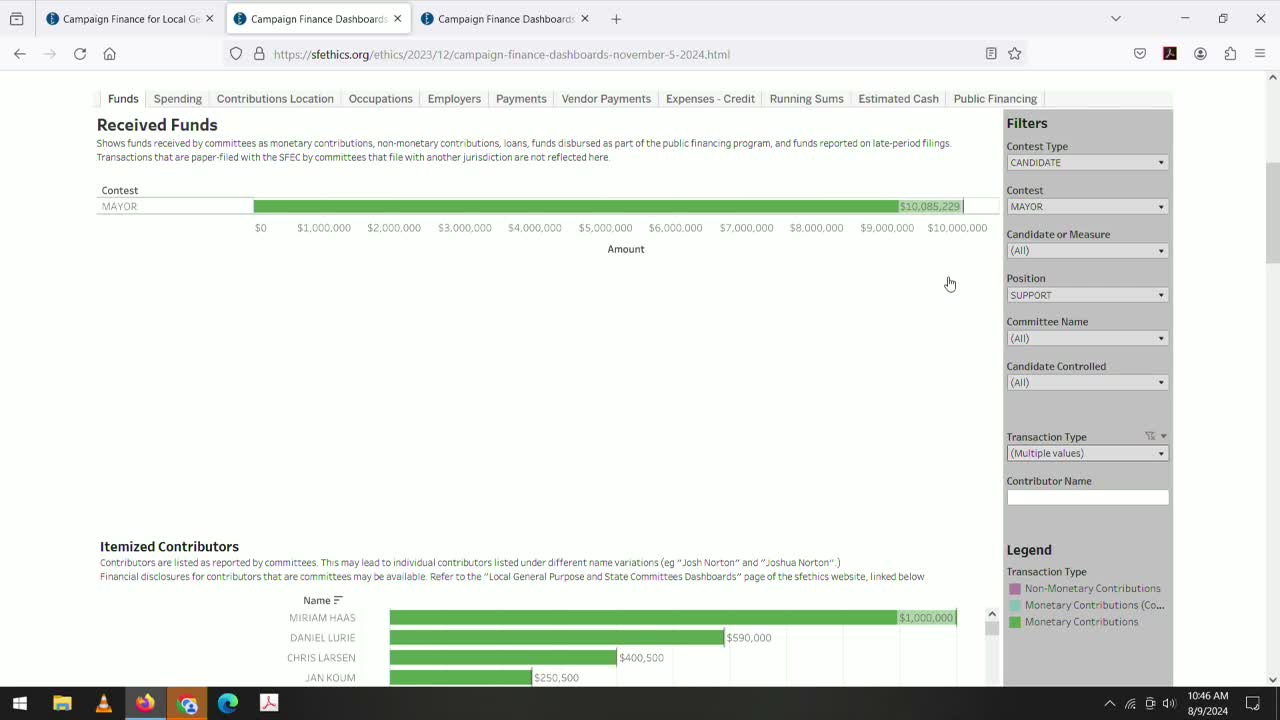Go to Firefox home page icon
Image resolution: width=1280 pixels, height=720 pixels.
[110, 54]
